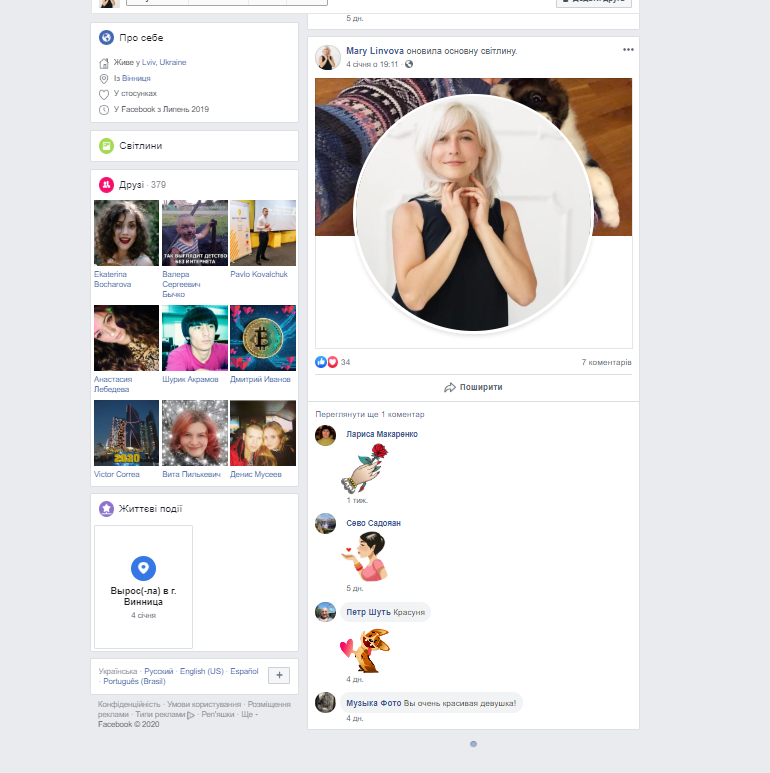Click the 7 коментарів comments count
The height and width of the screenshot is (773, 770).
click(606, 362)
